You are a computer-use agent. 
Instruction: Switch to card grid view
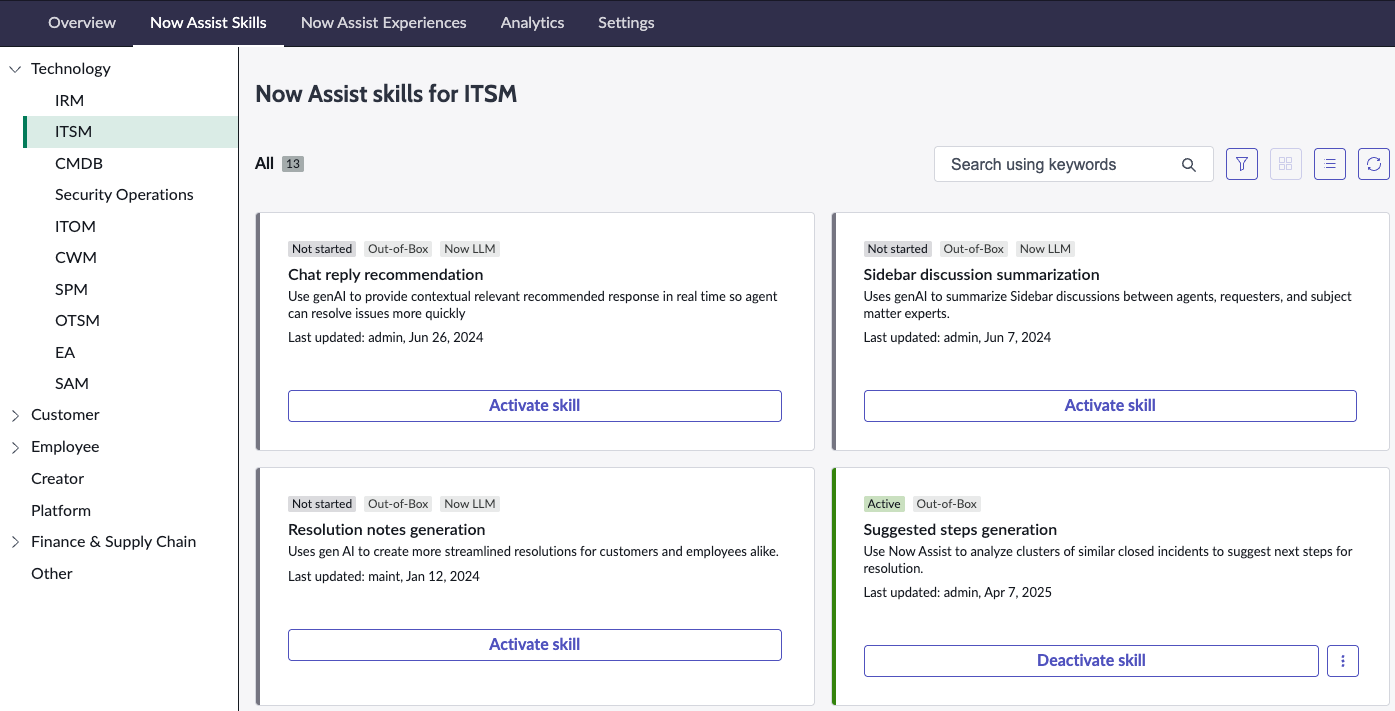point(1285,164)
